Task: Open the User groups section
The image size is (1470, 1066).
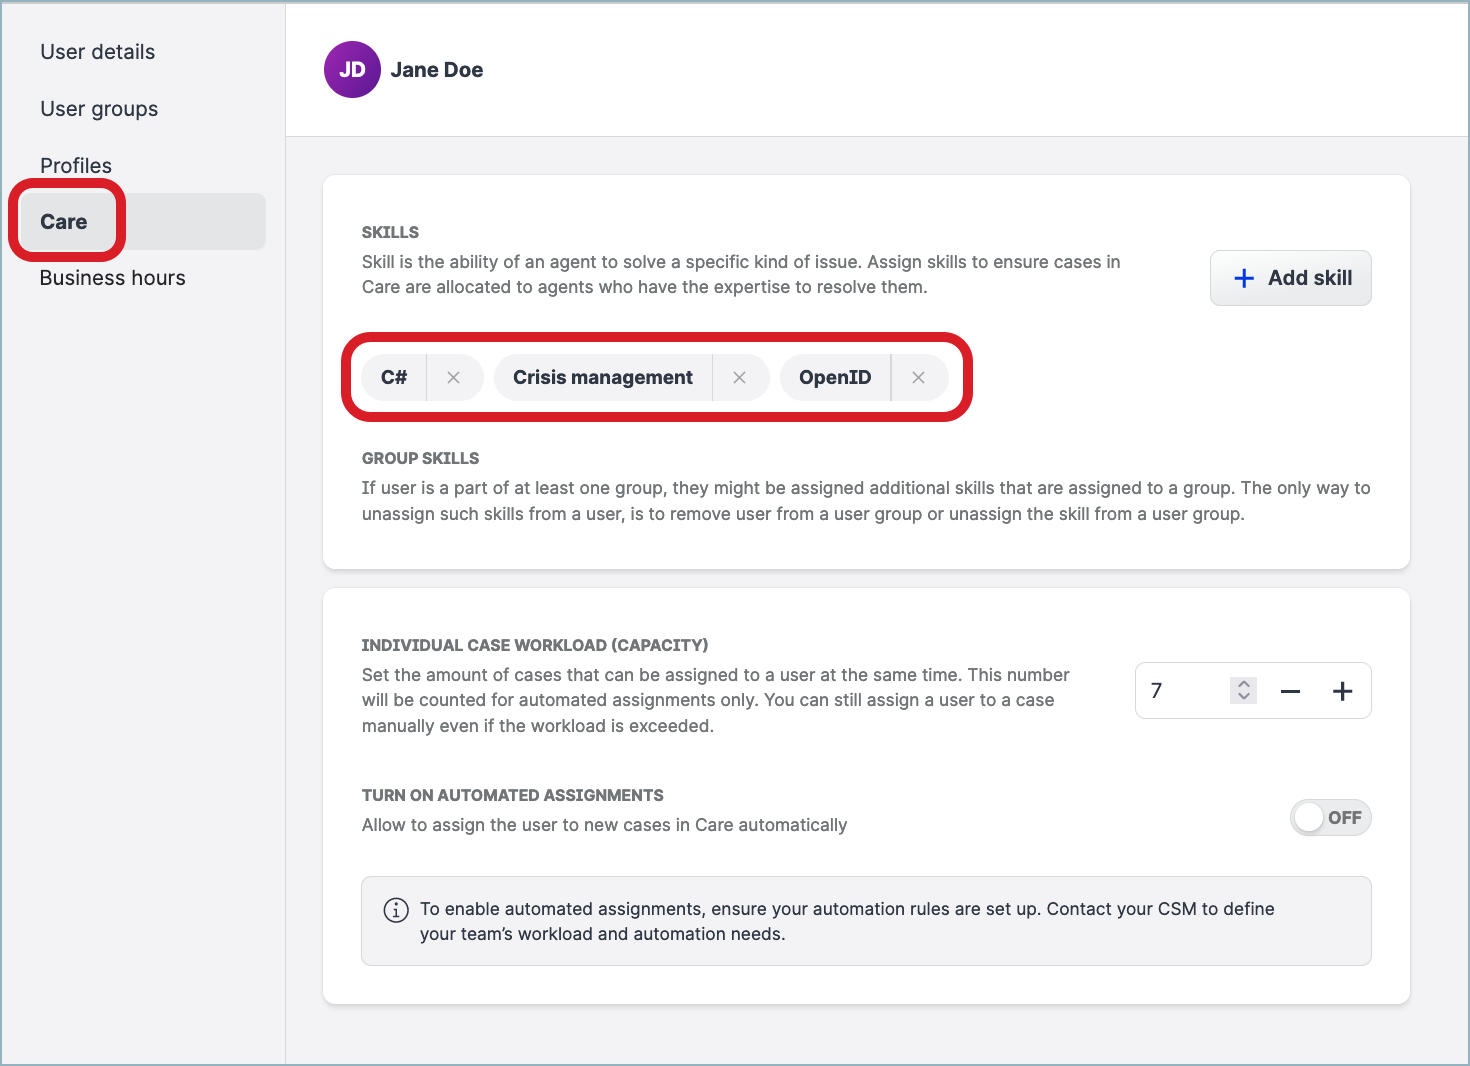Action: click(x=99, y=108)
